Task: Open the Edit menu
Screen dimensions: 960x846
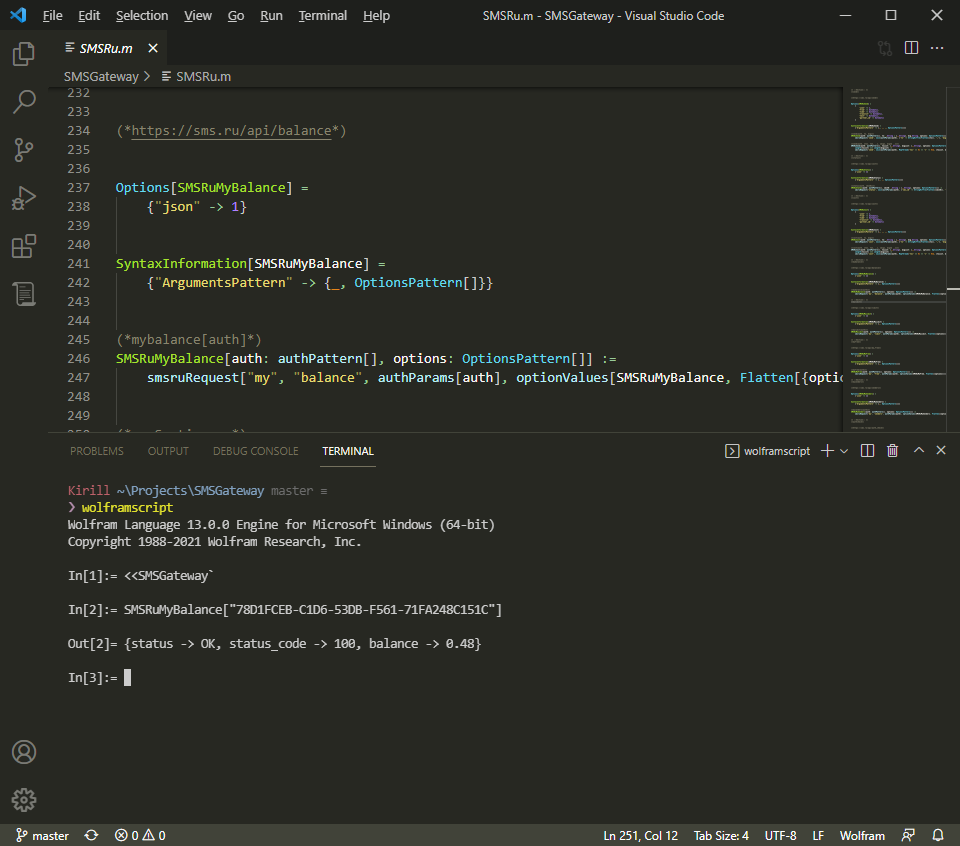Action: click(x=89, y=15)
